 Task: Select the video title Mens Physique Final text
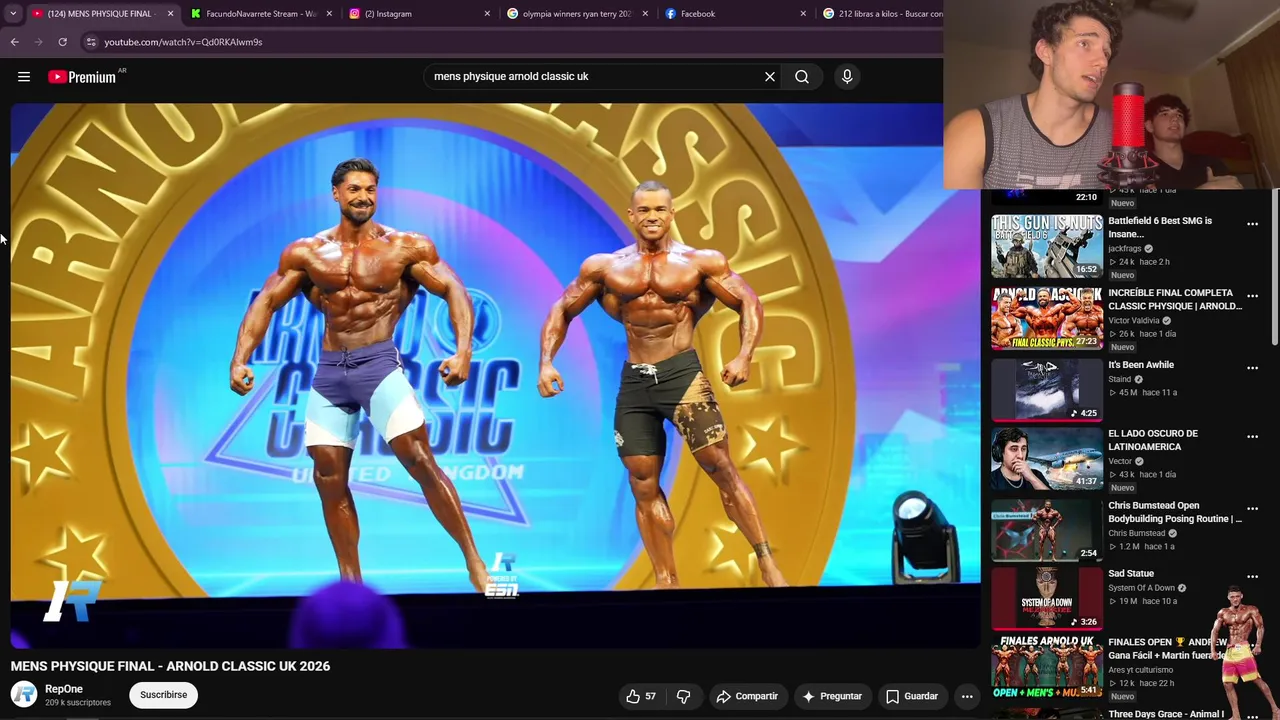[x=170, y=666]
